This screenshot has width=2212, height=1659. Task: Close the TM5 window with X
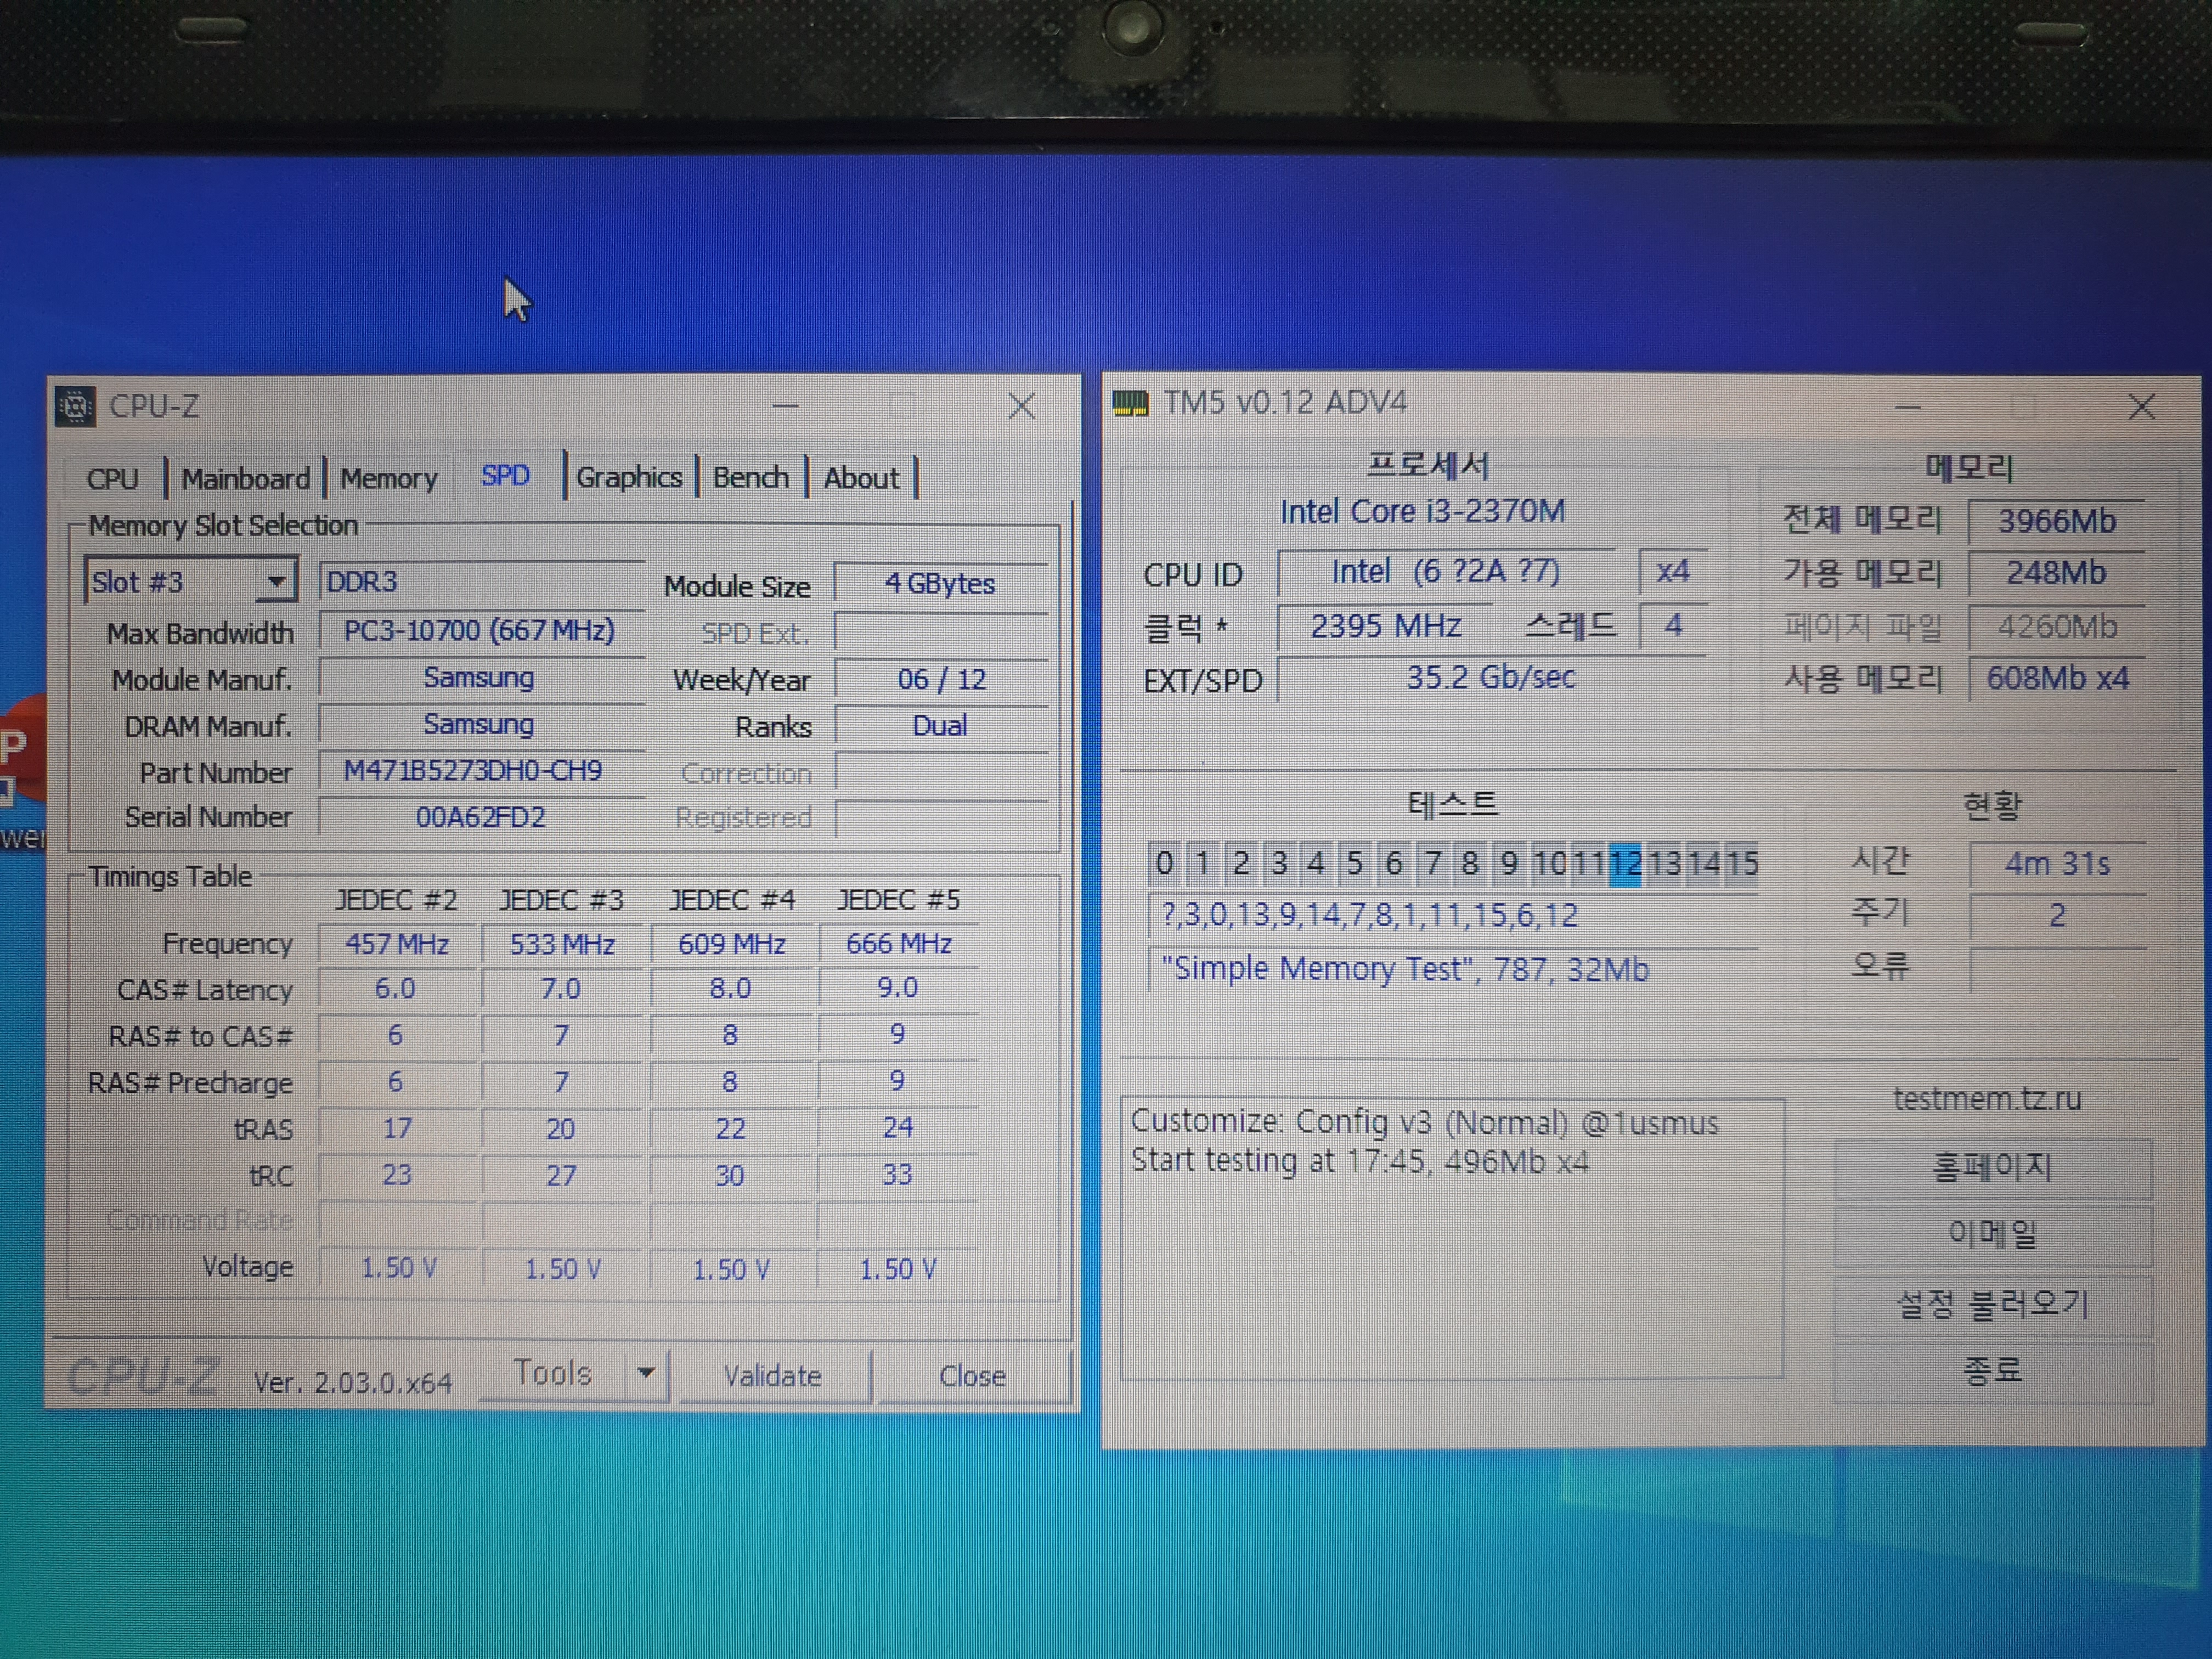(x=2141, y=406)
